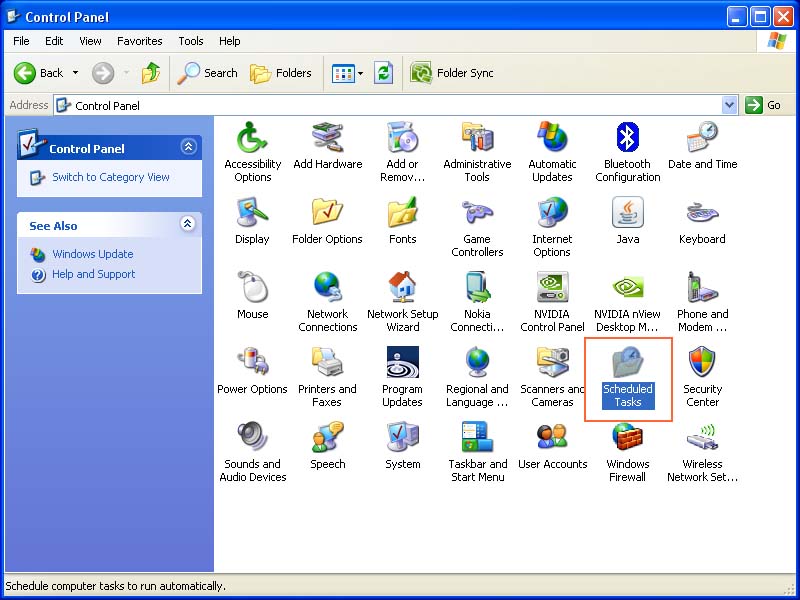The width and height of the screenshot is (800, 600).
Task: Click the refresh sync icon in toolbar
Action: [383, 73]
